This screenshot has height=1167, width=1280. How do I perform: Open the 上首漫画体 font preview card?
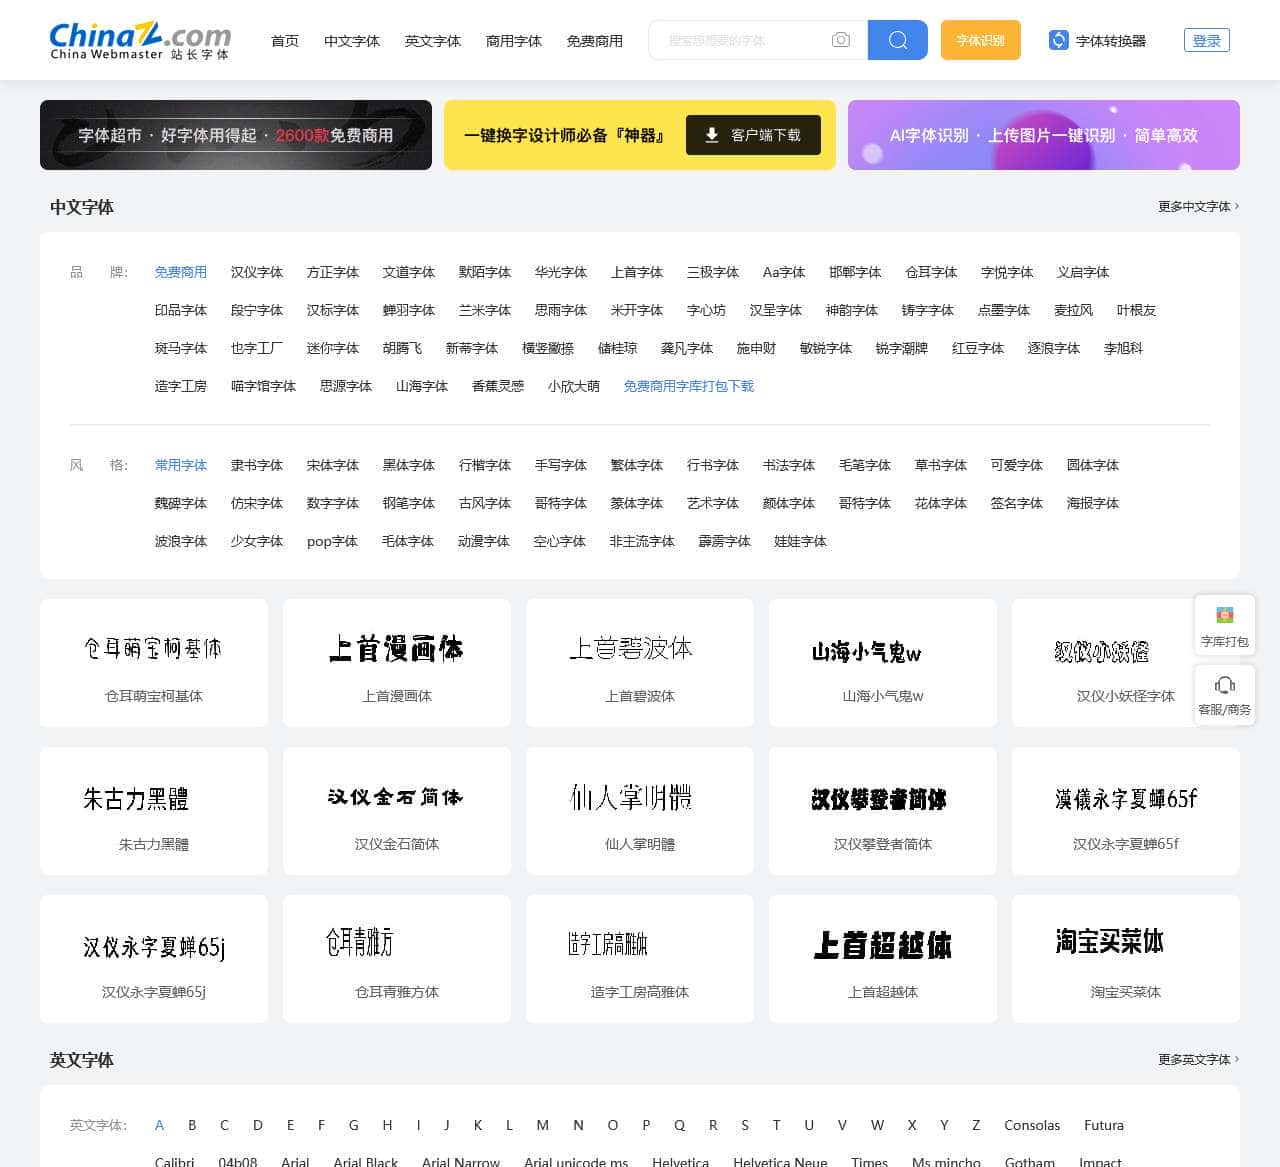[x=397, y=662]
